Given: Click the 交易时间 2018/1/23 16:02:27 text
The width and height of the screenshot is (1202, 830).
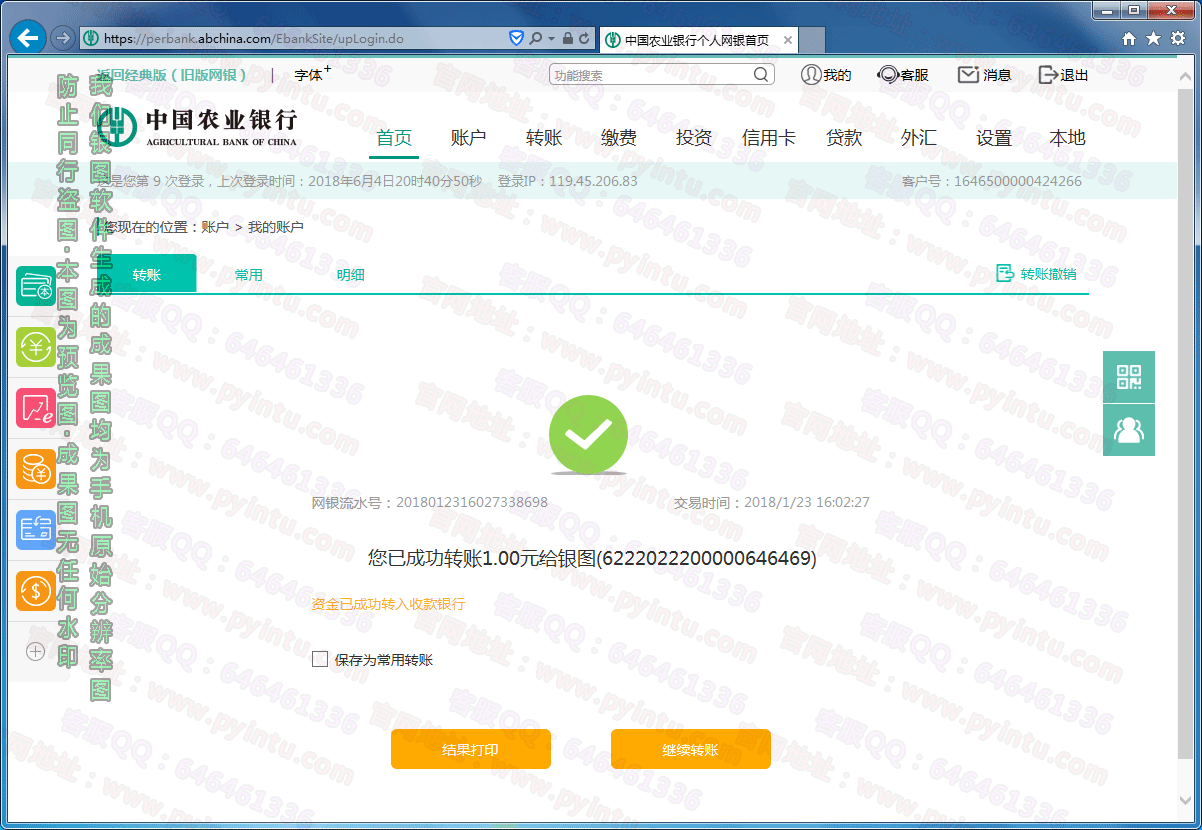Looking at the screenshot, I should click(x=772, y=502).
